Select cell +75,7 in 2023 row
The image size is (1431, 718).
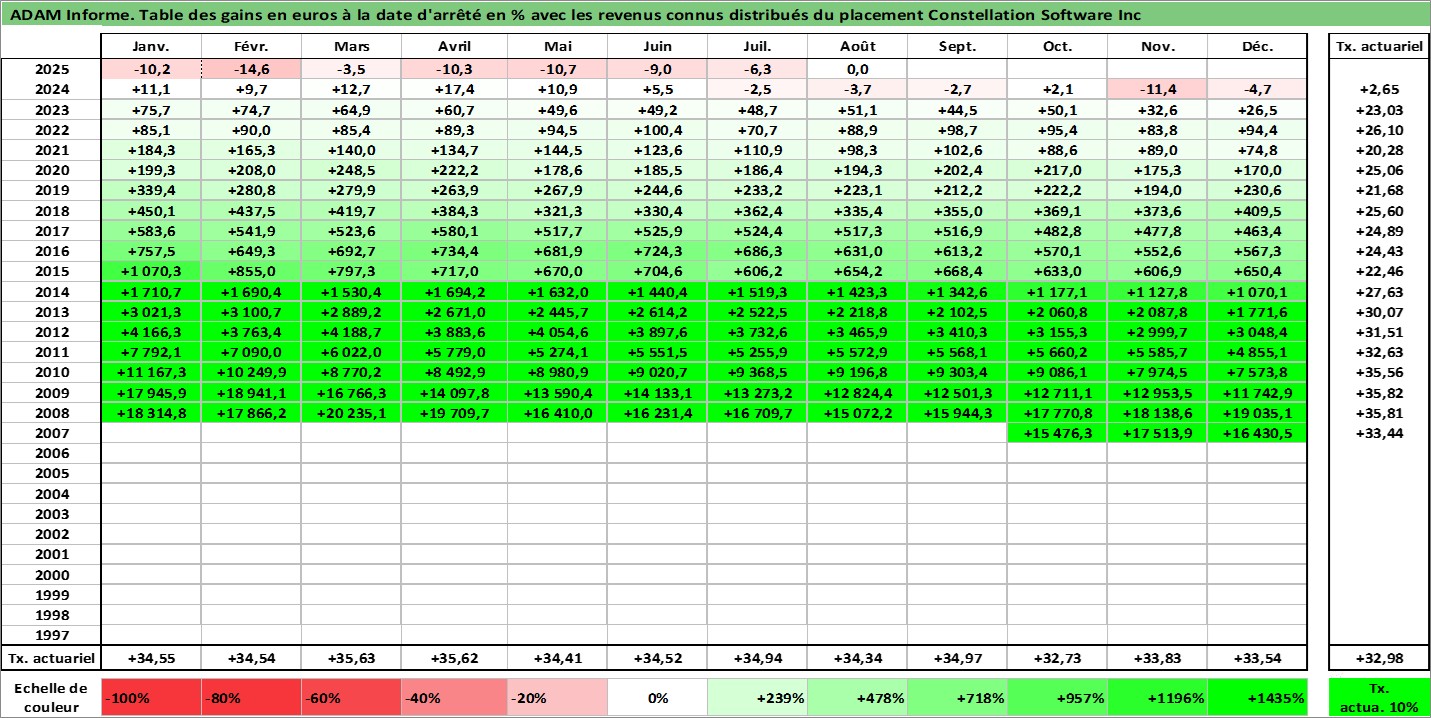(151, 110)
